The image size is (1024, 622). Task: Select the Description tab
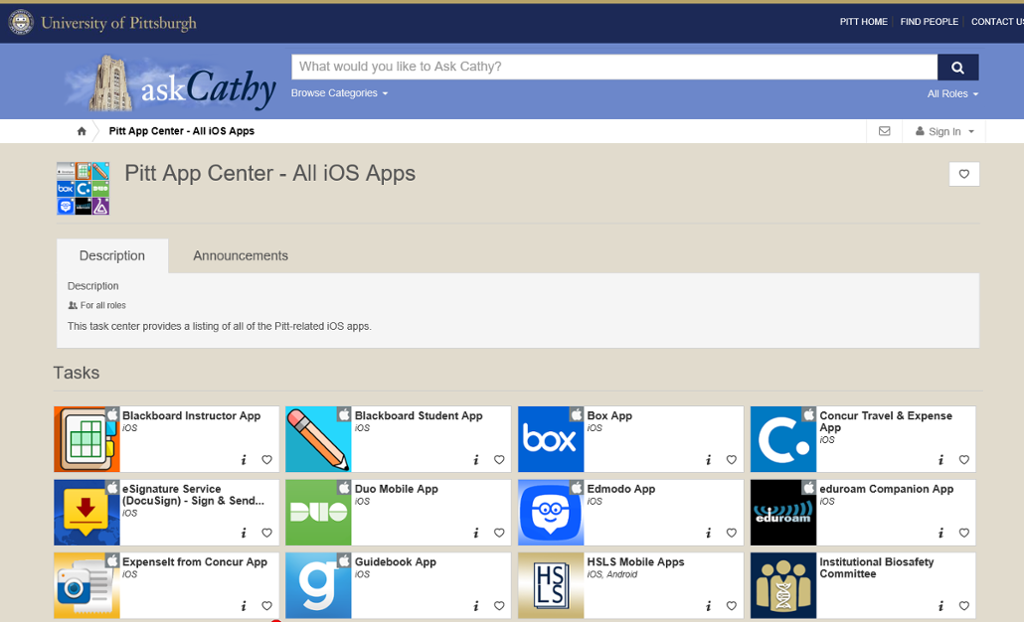[x=112, y=255]
